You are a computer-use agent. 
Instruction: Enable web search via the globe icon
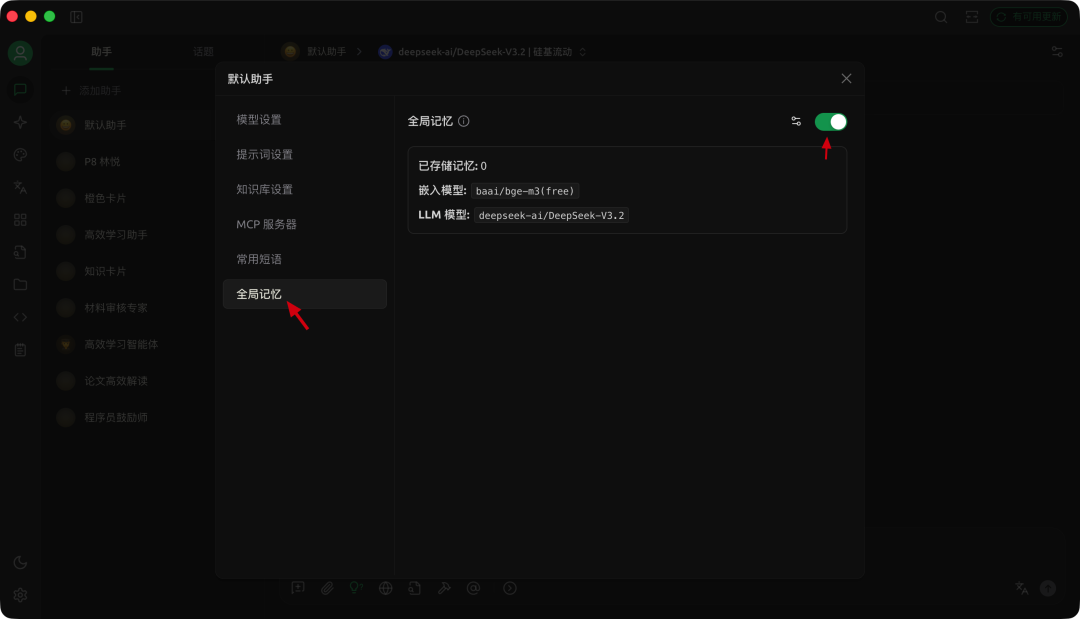pyautogui.click(x=385, y=588)
